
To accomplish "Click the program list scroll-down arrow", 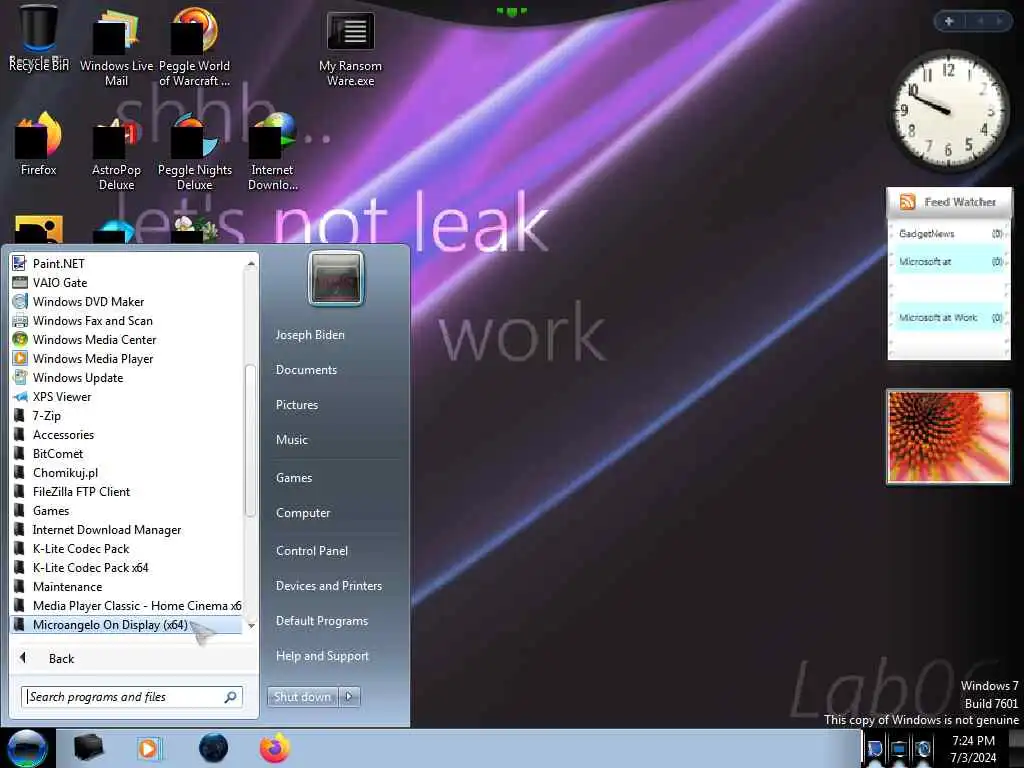I will tap(251, 626).
